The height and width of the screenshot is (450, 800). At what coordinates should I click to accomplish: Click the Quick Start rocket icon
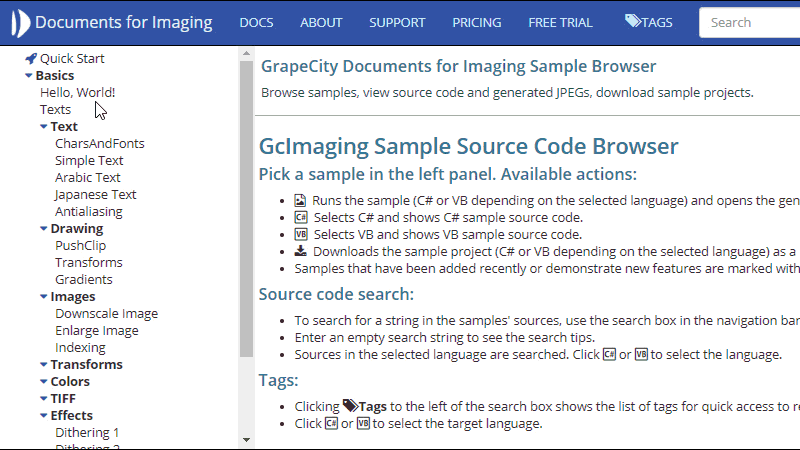31,58
